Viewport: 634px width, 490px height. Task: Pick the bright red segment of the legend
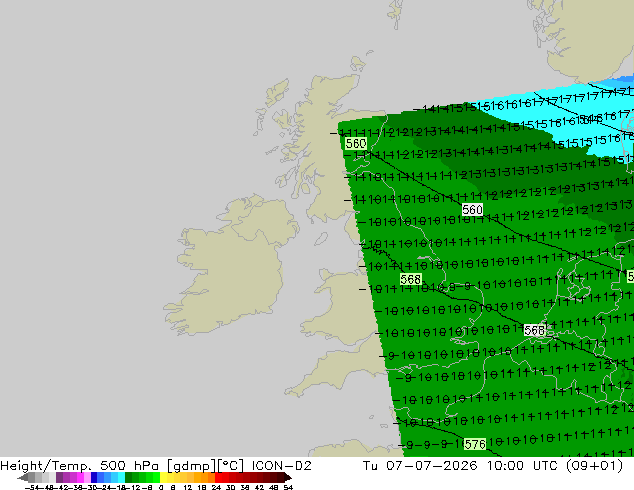218,477
